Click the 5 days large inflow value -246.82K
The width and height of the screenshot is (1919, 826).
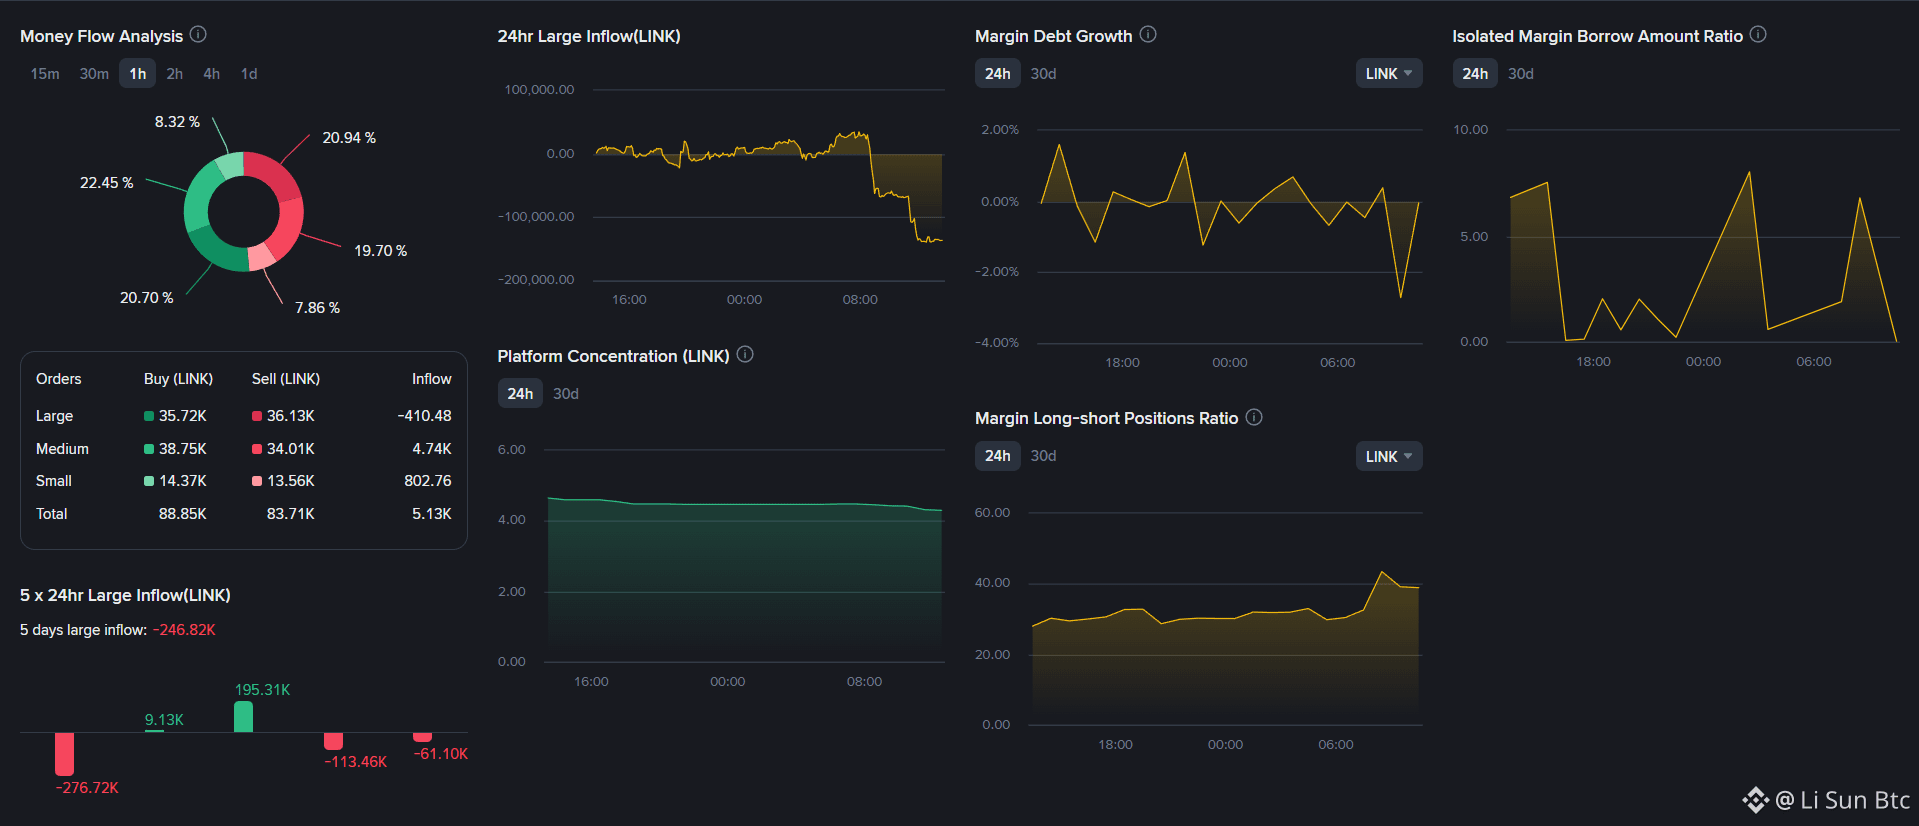[x=184, y=630]
